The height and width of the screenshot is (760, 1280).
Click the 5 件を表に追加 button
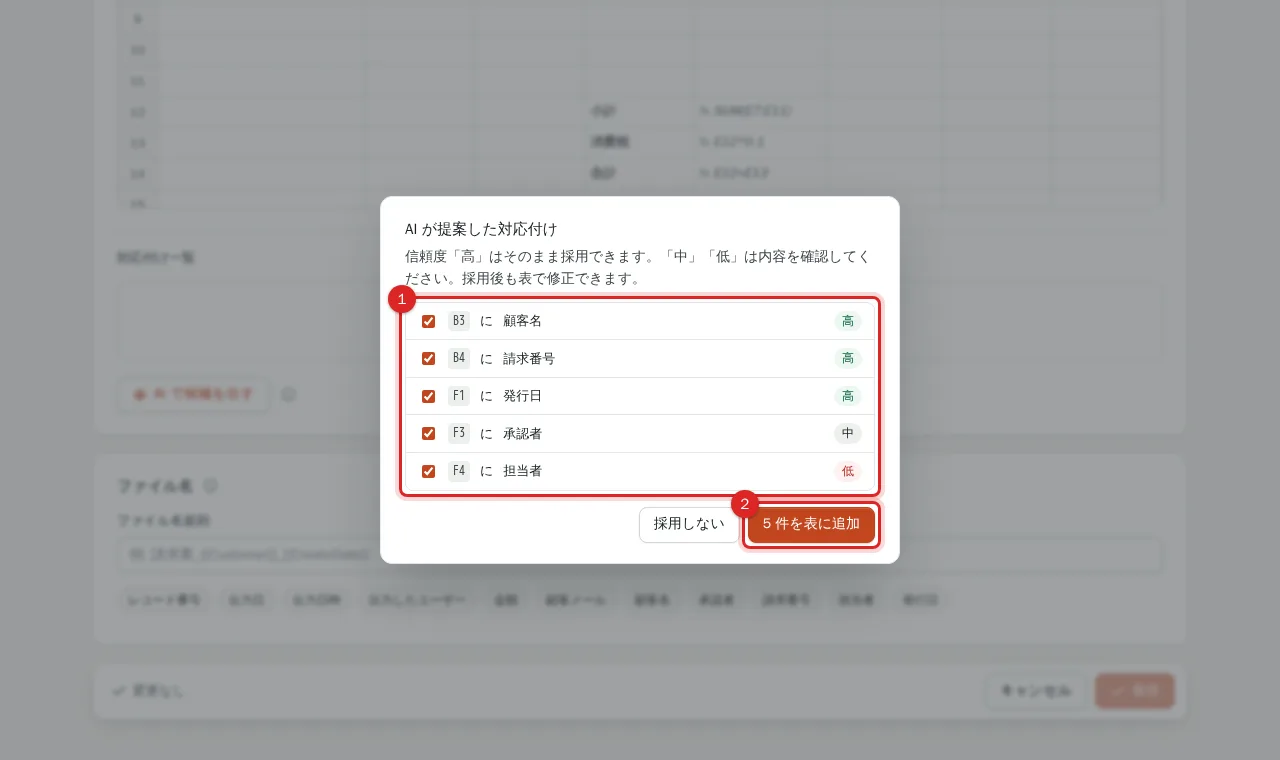811,524
